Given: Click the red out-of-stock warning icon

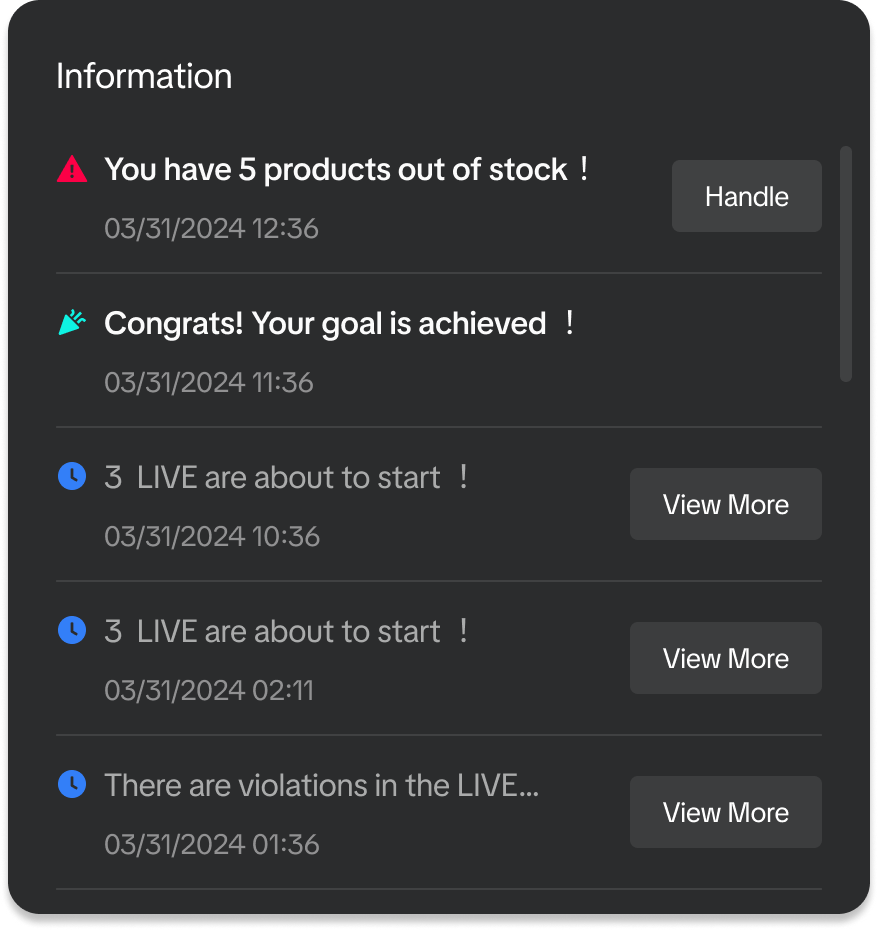Looking at the screenshot, I should tap(72, 169).
